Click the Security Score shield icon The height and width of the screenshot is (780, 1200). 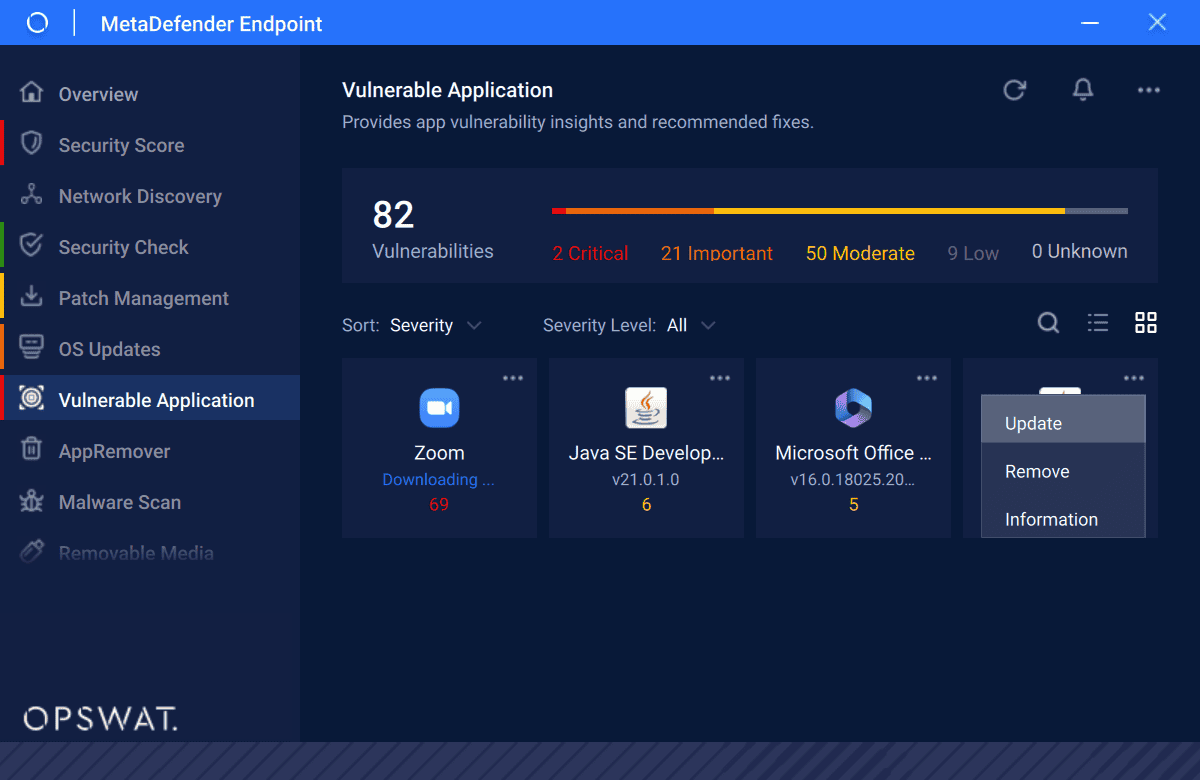tap(32, 144)
